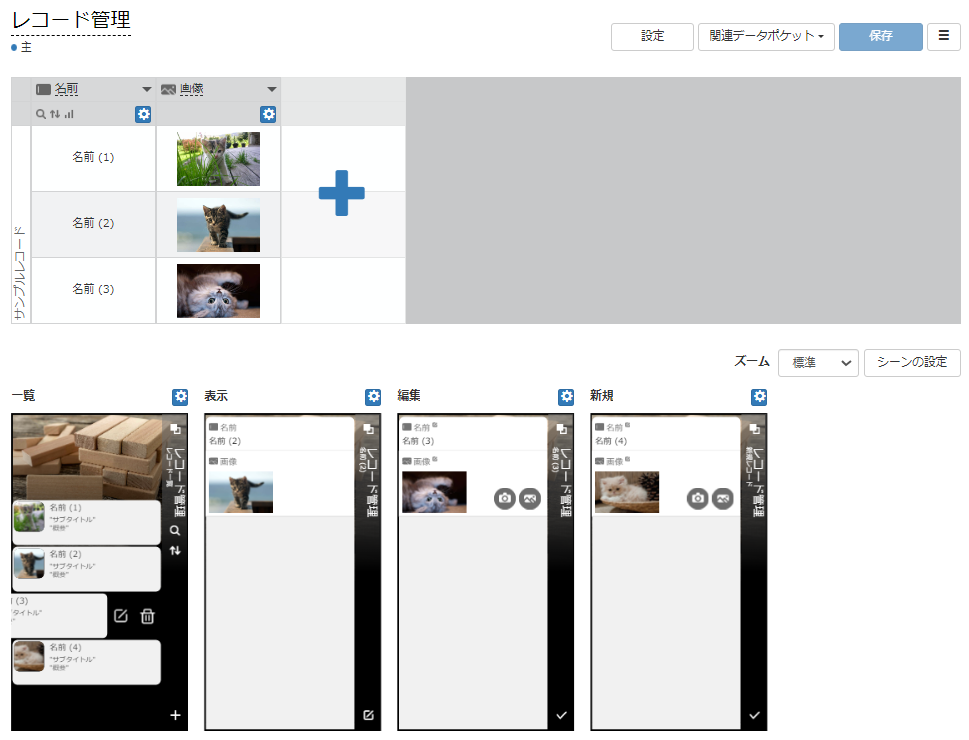Open the 名前 column settings gear

coord(143,114)
